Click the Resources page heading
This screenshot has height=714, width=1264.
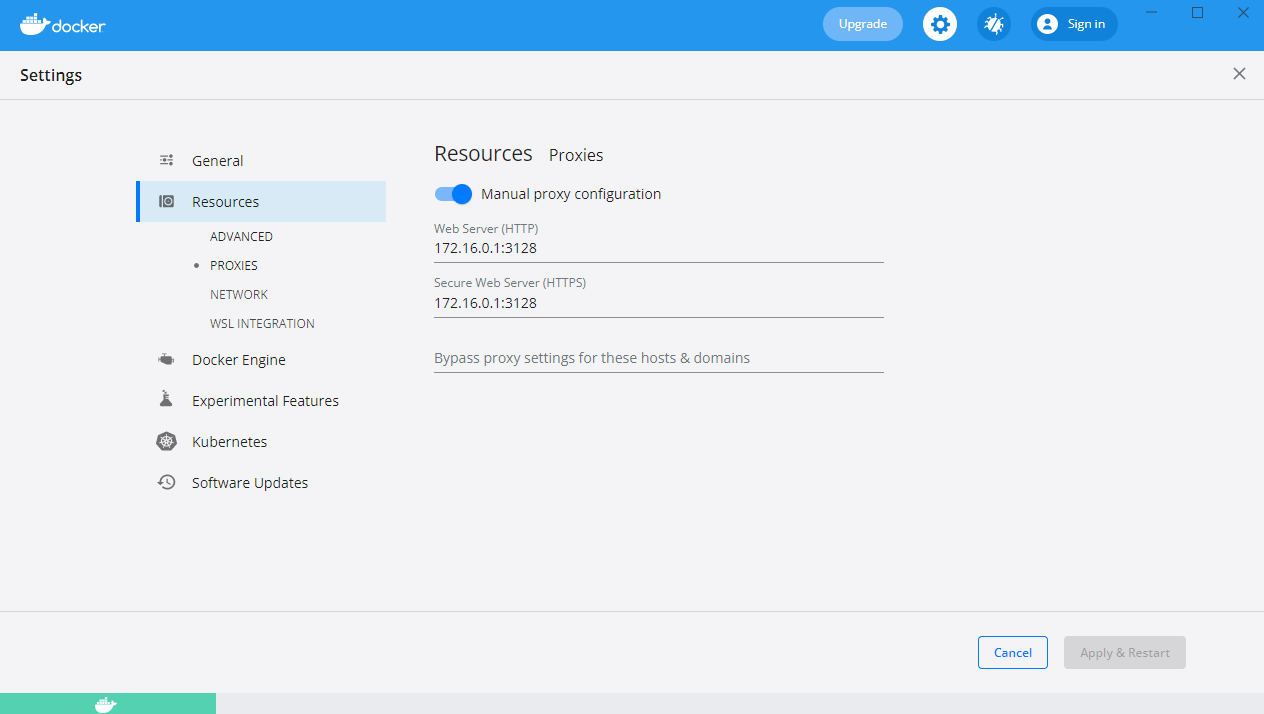click(x=483, y=154)
